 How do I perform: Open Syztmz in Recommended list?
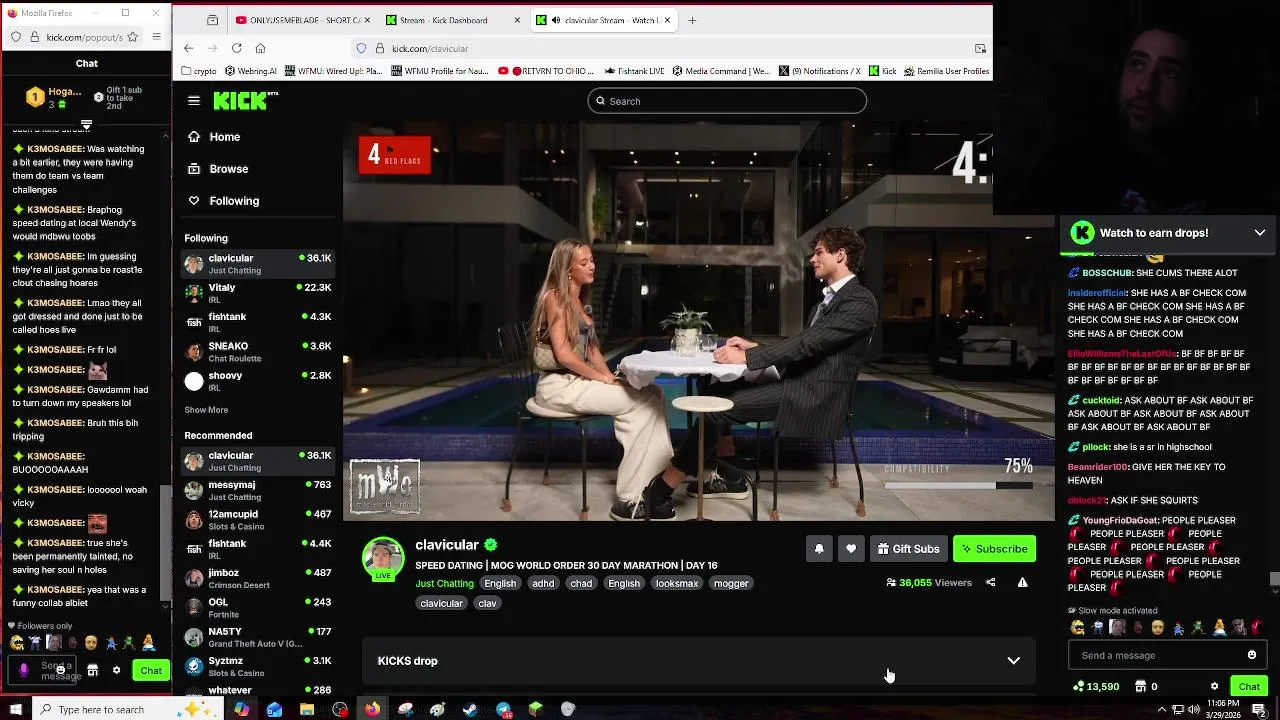coord(258,666)
